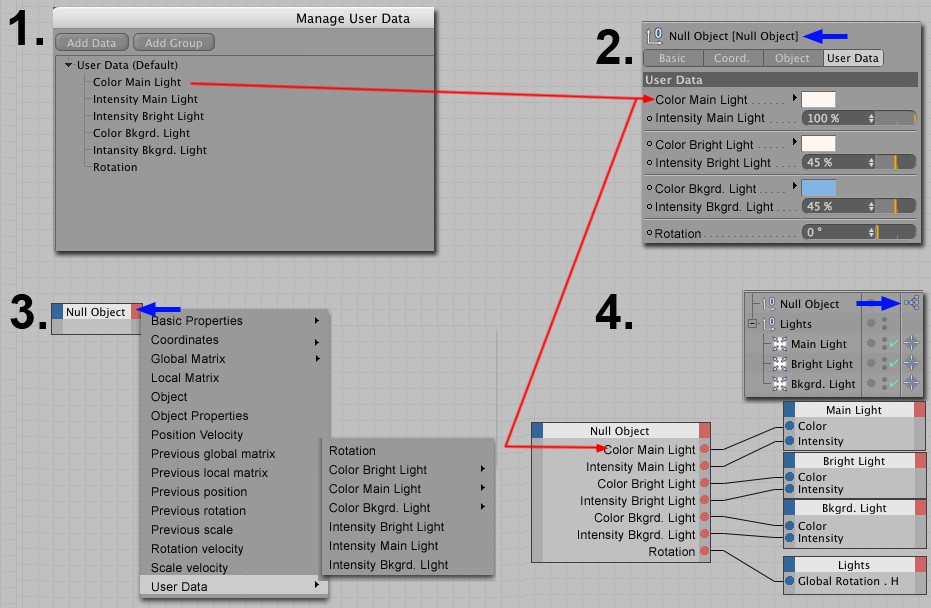Click red output corner of Null Object node

pos(137,312)
